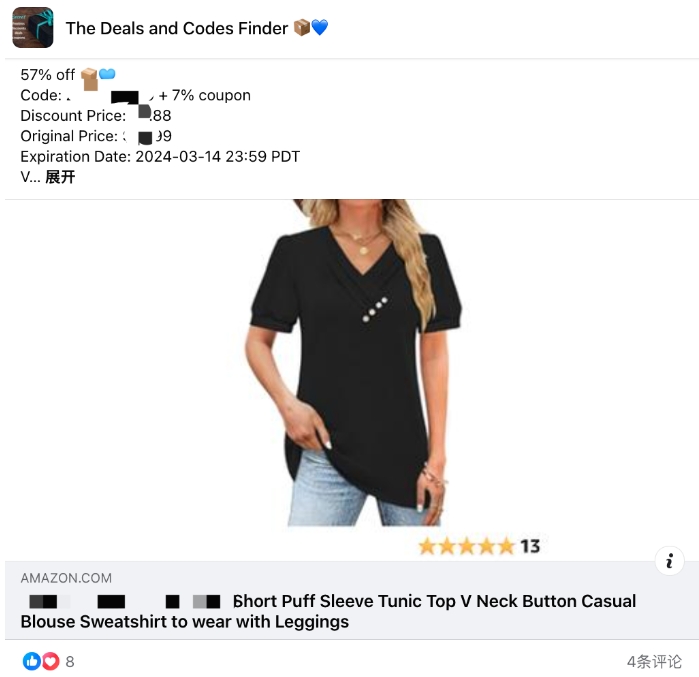Click the AMAZON.COM source label

coord(66,578)
